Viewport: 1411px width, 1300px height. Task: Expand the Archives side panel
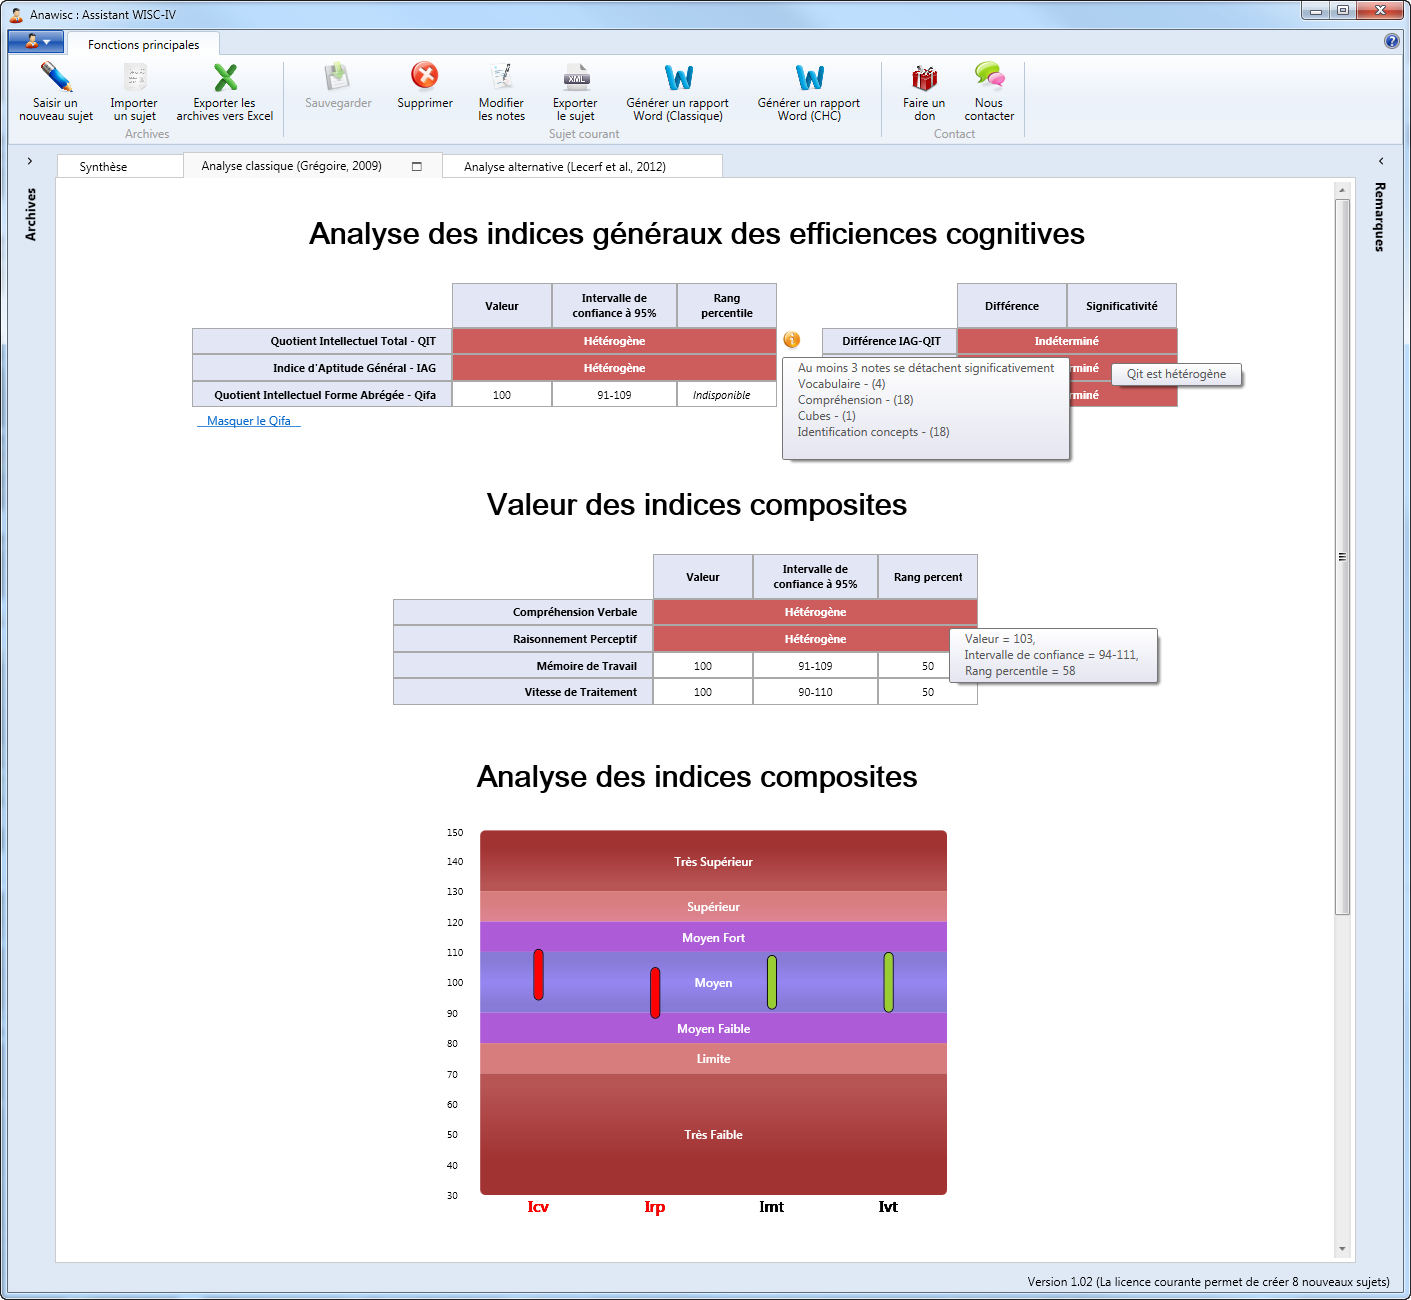coord(30,161)
